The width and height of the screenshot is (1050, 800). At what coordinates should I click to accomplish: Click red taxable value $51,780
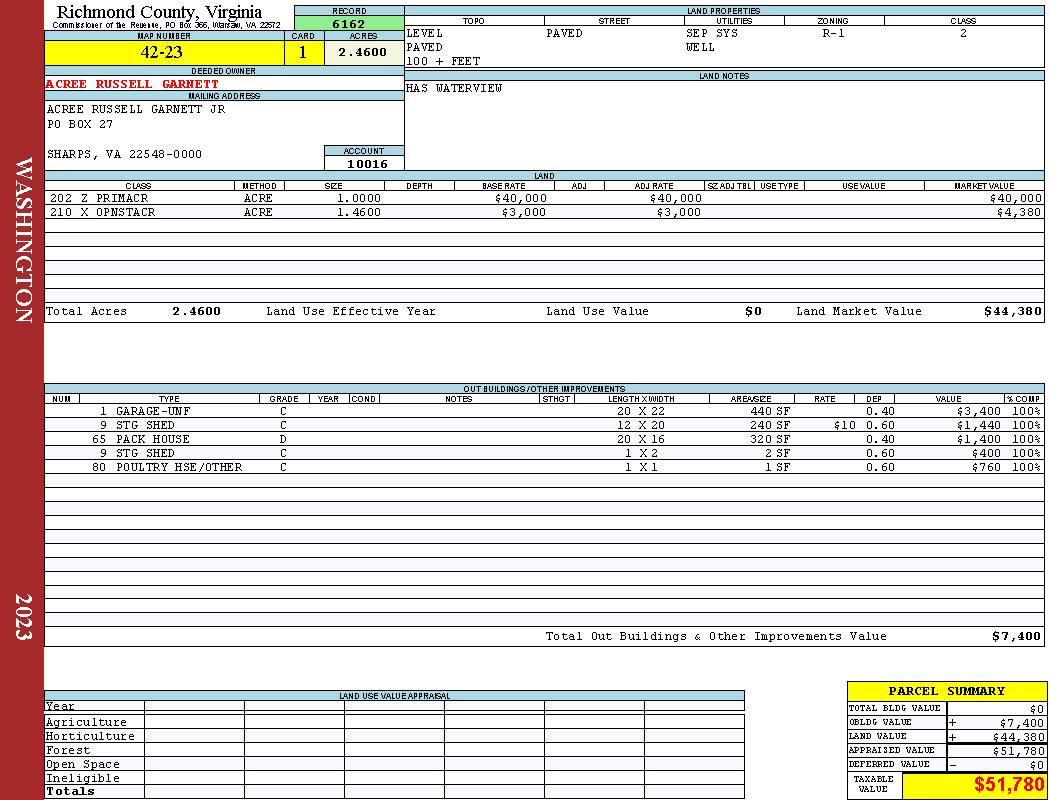click(1008, 784)
